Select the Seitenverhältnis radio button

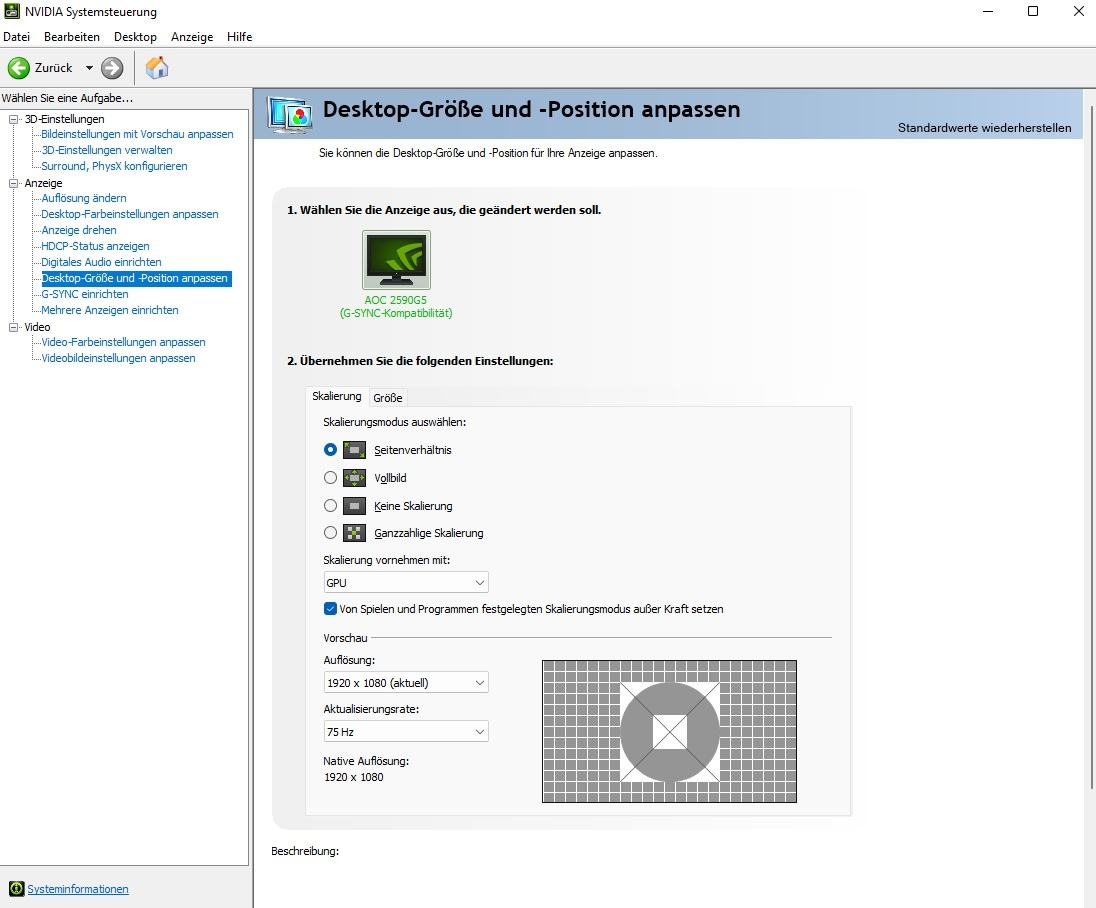point(330,449)
